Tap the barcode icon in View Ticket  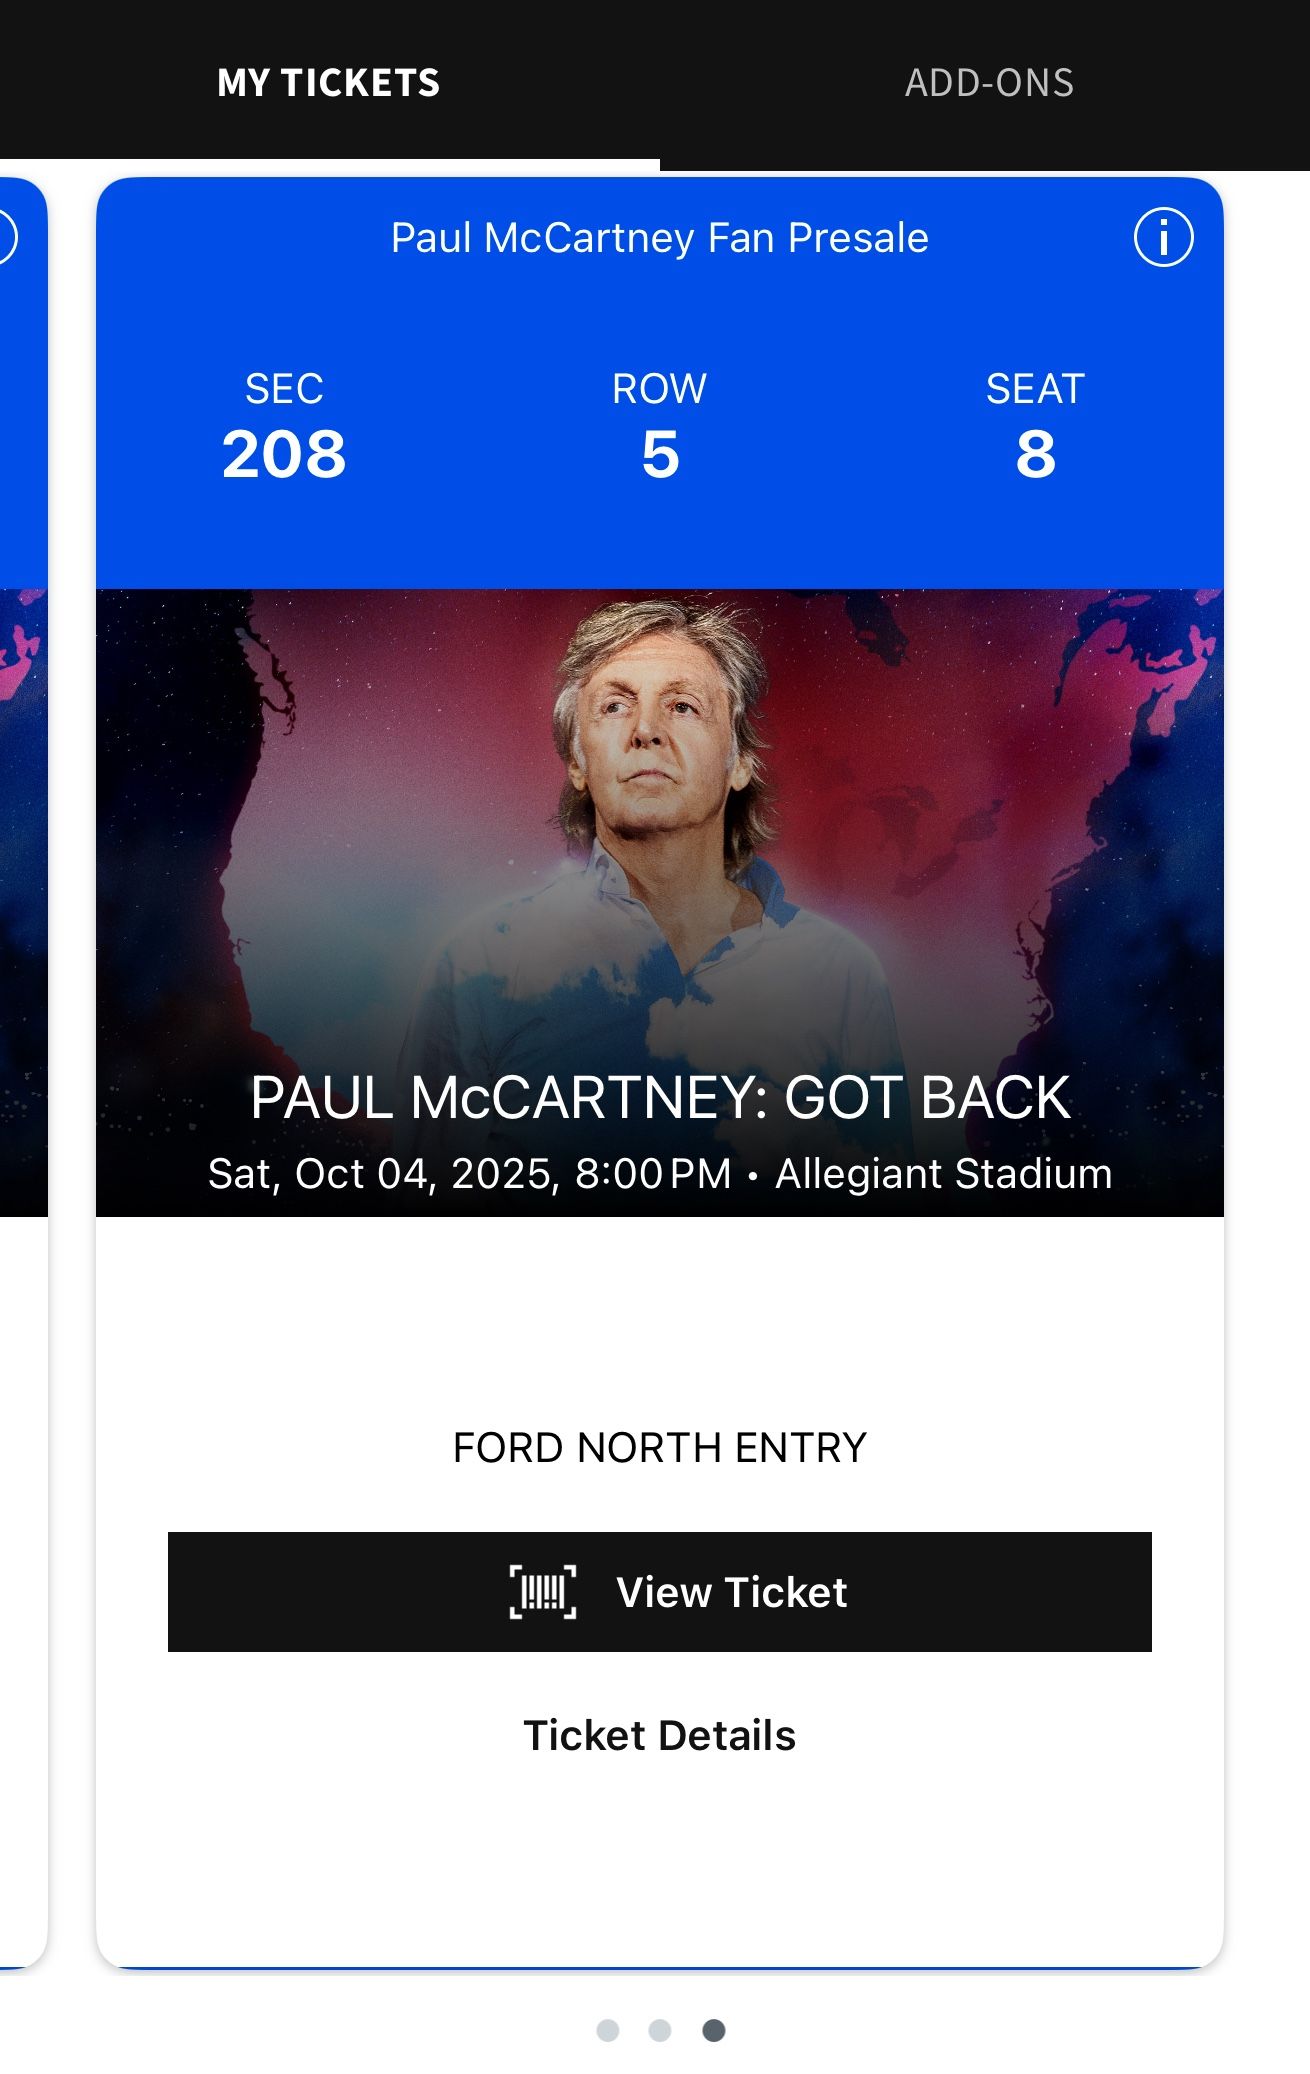click(543, 1591)
